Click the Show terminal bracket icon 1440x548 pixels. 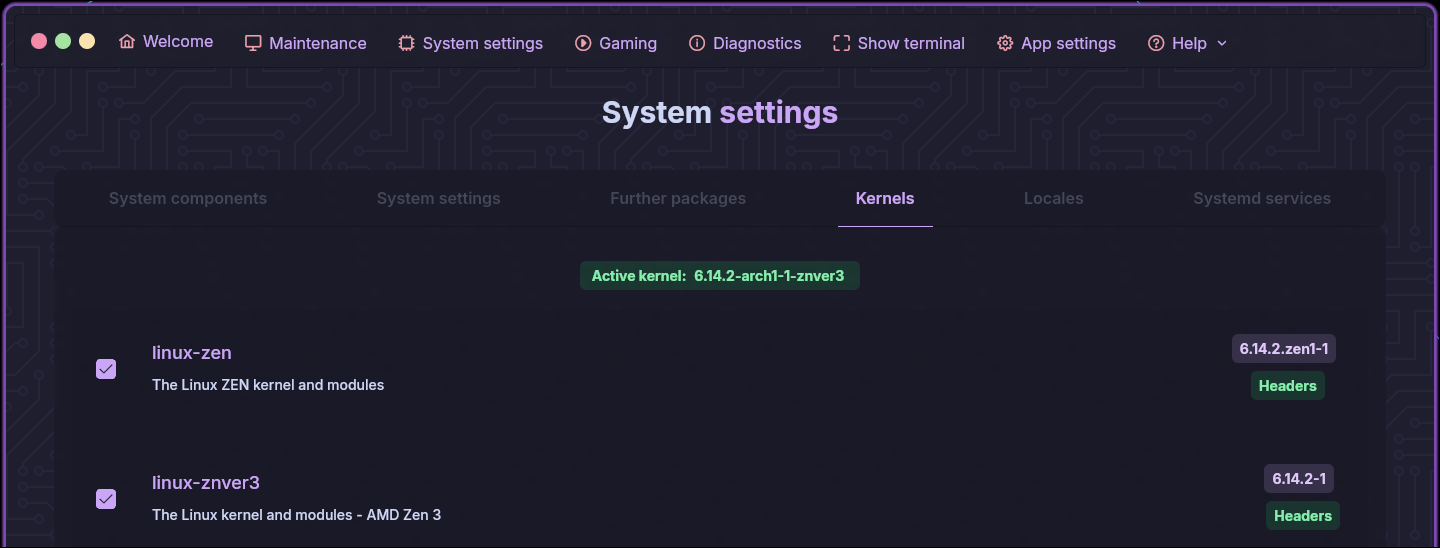(841, 43)
